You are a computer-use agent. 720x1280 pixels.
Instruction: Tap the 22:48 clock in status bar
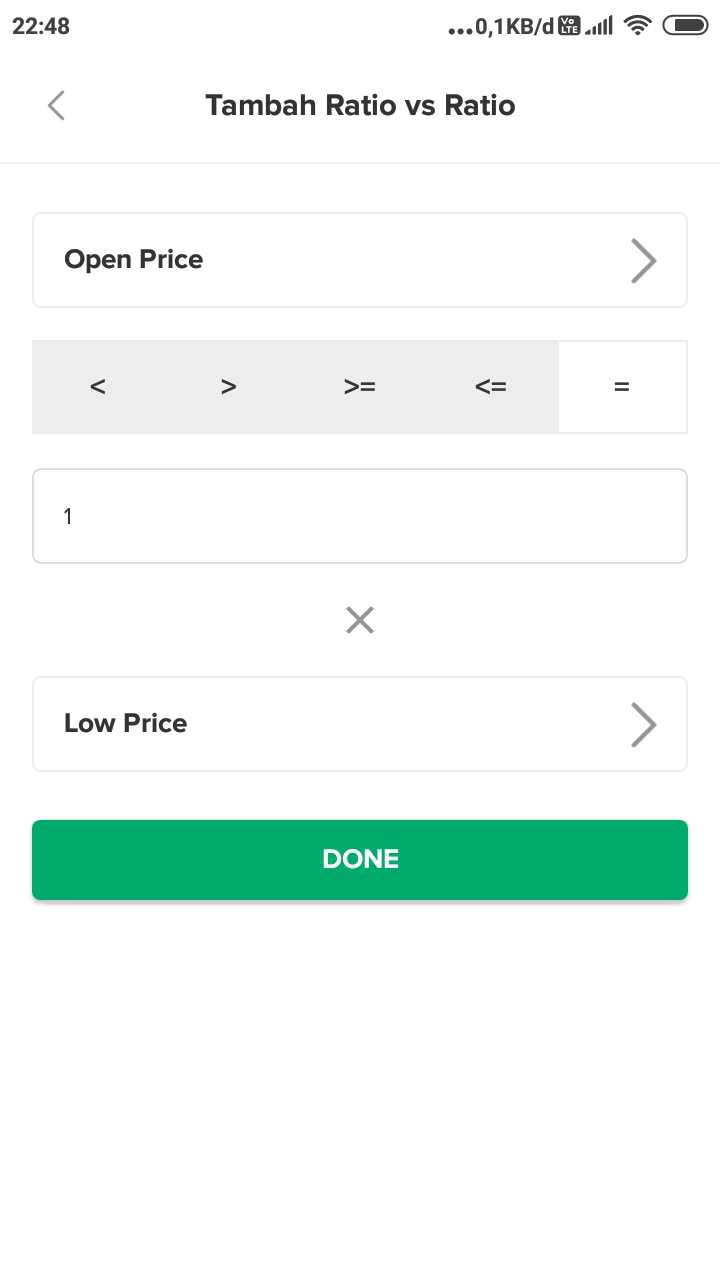pos(41,27)
